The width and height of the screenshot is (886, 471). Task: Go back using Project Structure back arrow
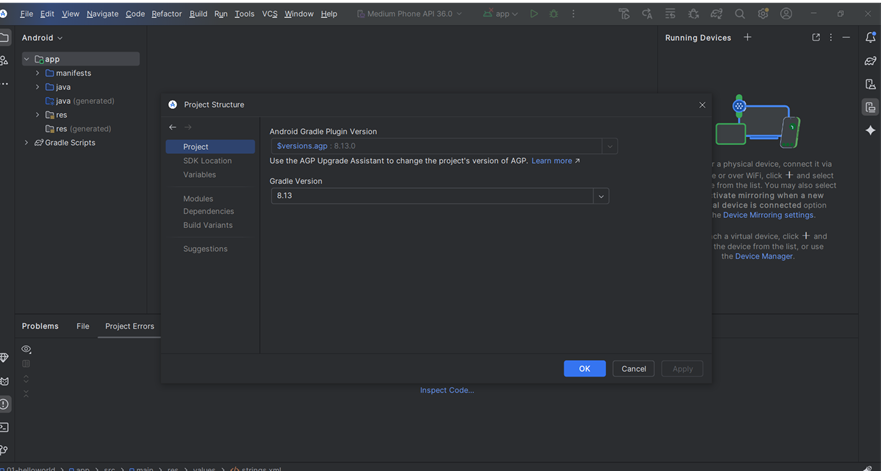[x=172, y=127]
